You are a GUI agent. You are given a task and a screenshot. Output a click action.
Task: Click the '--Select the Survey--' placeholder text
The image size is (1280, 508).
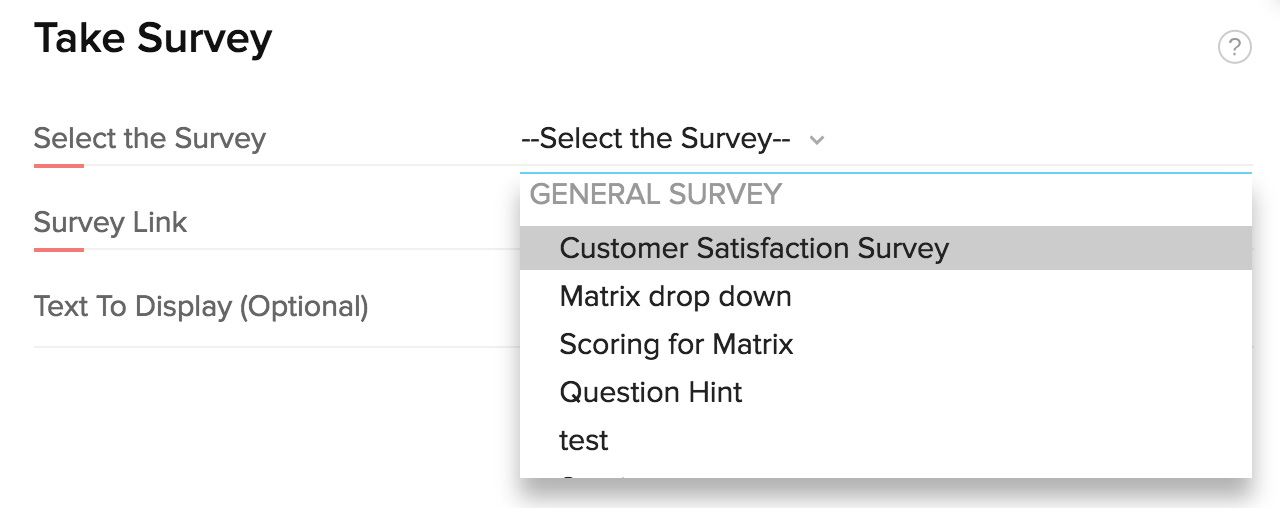point(655,139)
